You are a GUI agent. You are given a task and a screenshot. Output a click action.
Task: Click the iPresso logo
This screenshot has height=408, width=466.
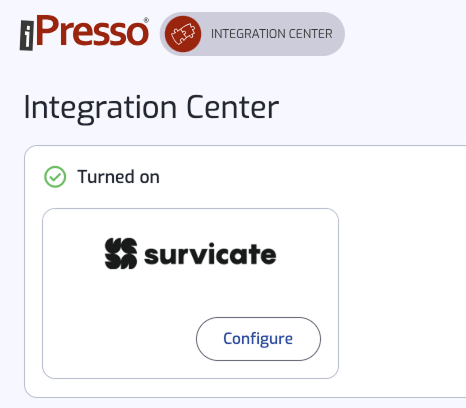pyautogui.click(x=84, y=32)
